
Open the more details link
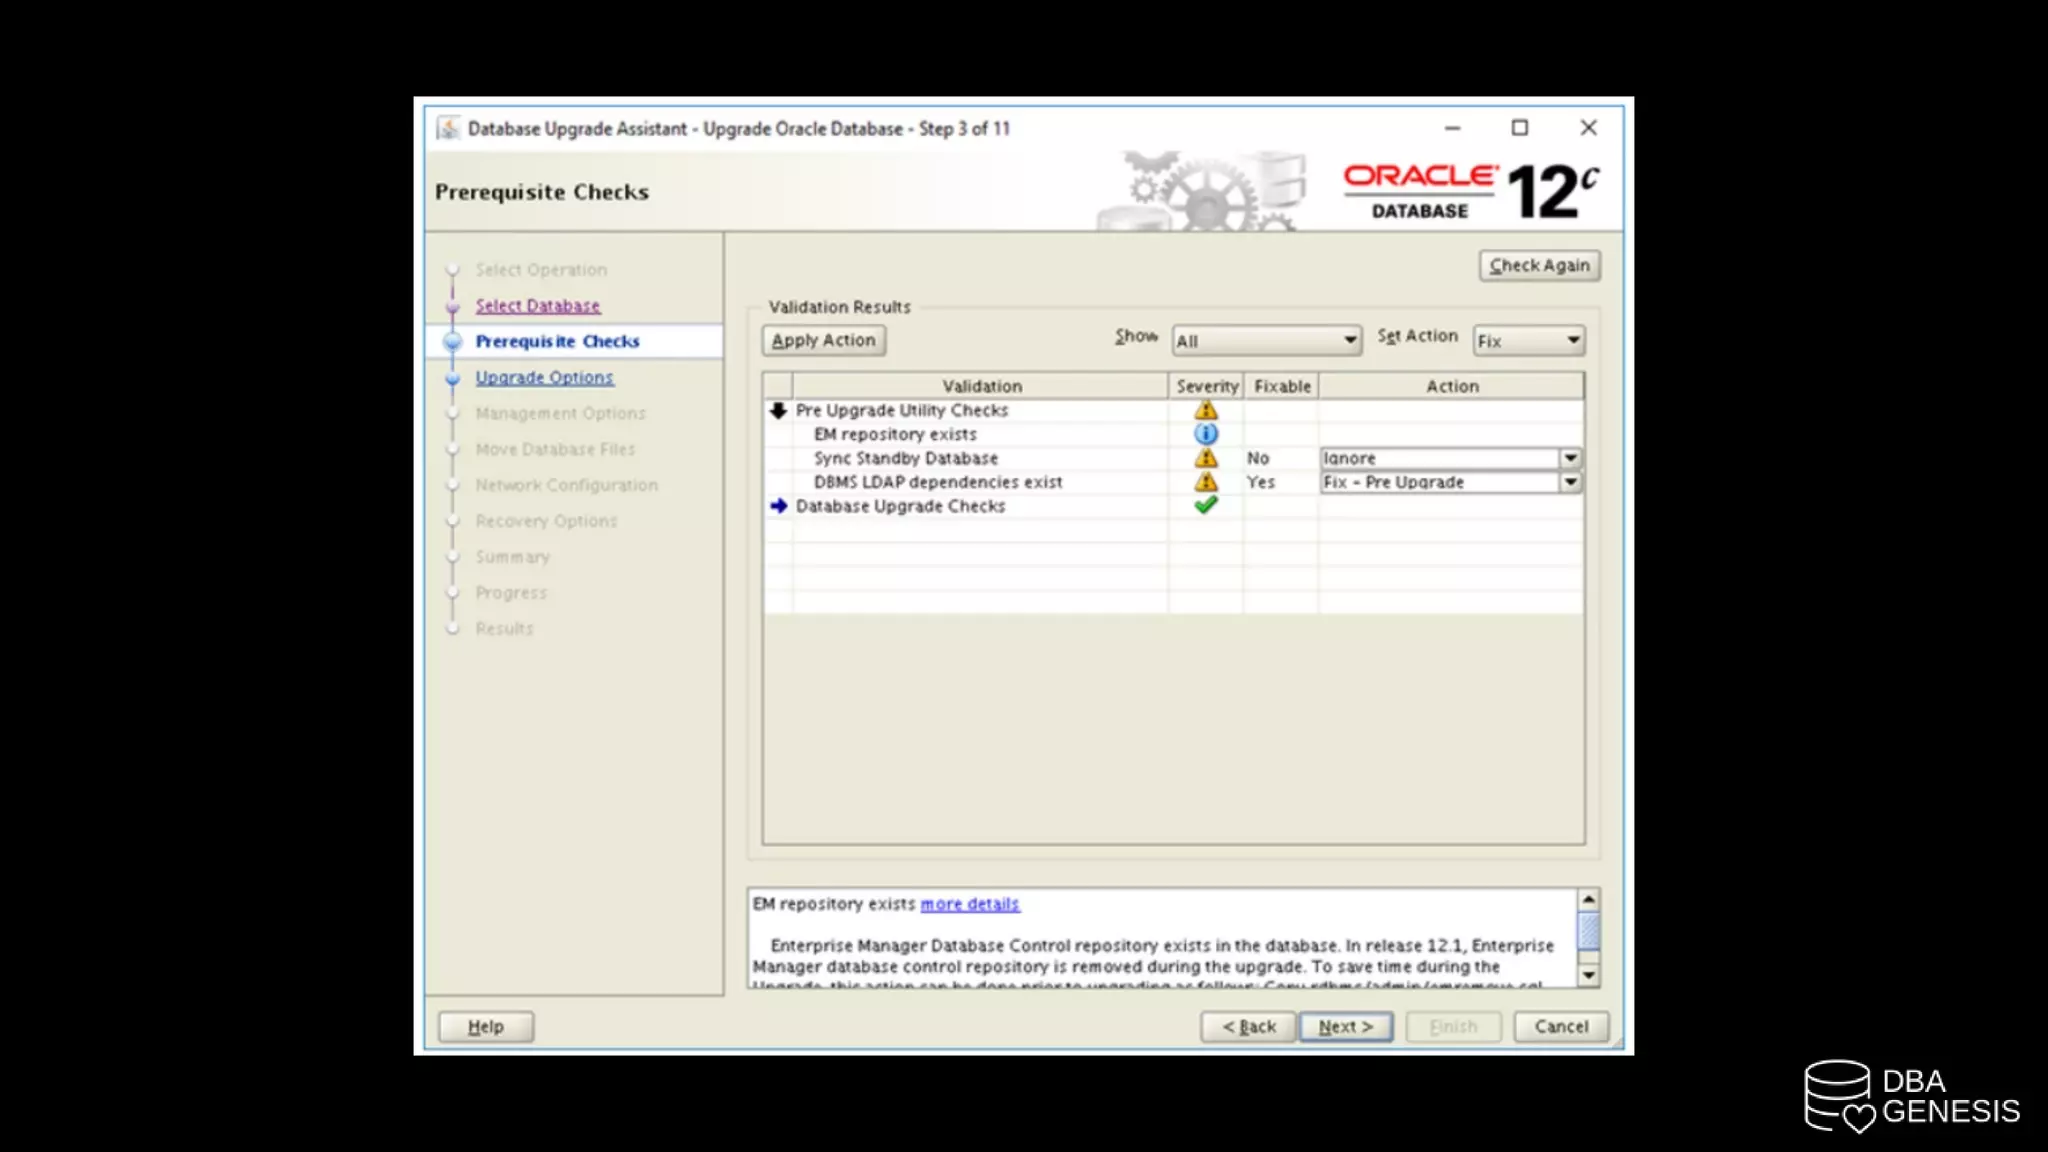pyautogui.click(x=969, y=904)
